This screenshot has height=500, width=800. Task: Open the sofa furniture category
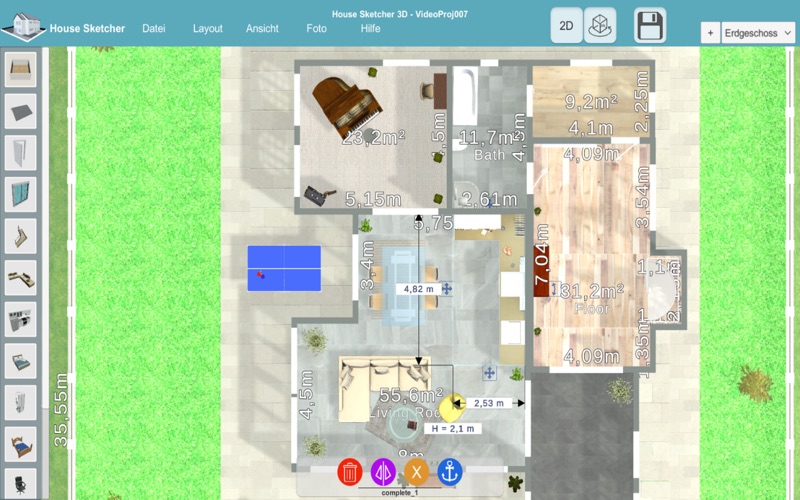tap(20, 278)
